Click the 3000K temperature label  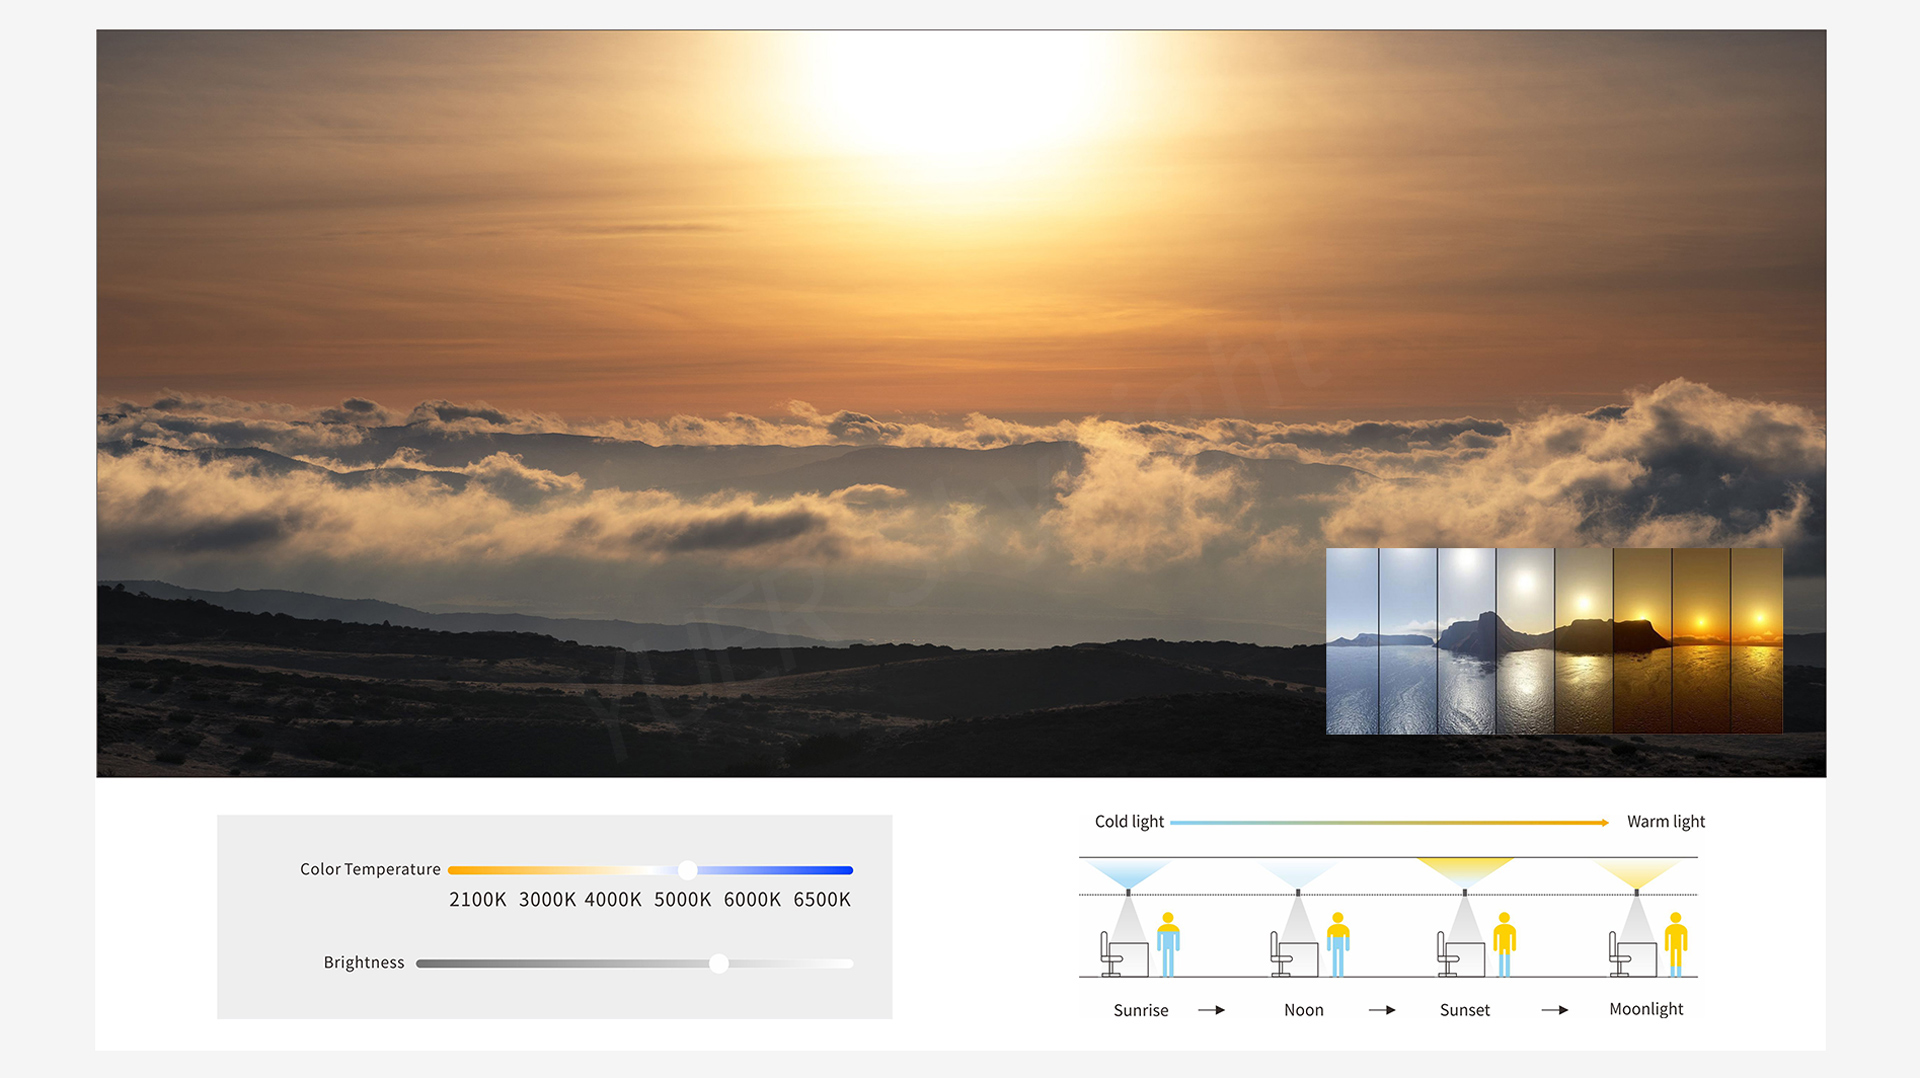point(547,899)
